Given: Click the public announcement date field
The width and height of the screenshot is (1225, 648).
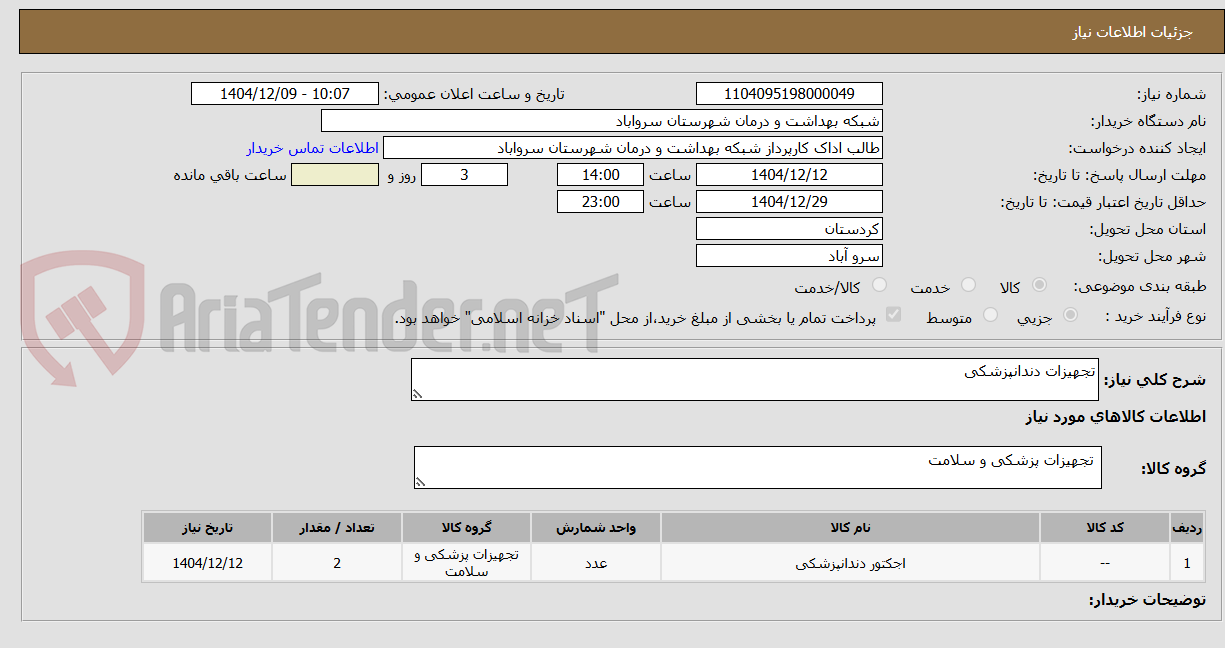Looking at the screenshot, I should pos(285,94).
